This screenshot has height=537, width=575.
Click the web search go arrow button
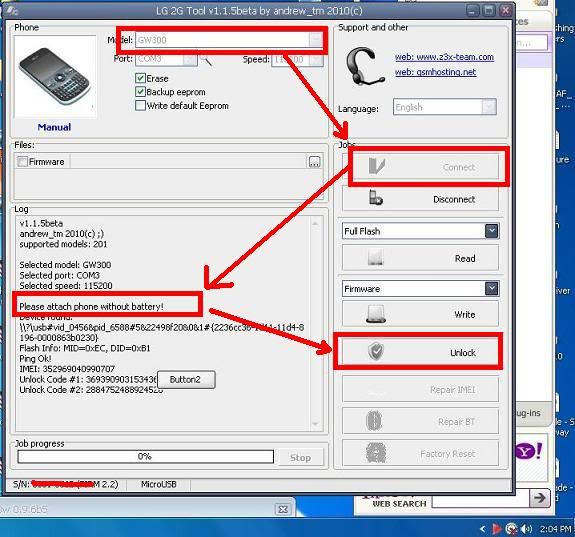(540, 498)
